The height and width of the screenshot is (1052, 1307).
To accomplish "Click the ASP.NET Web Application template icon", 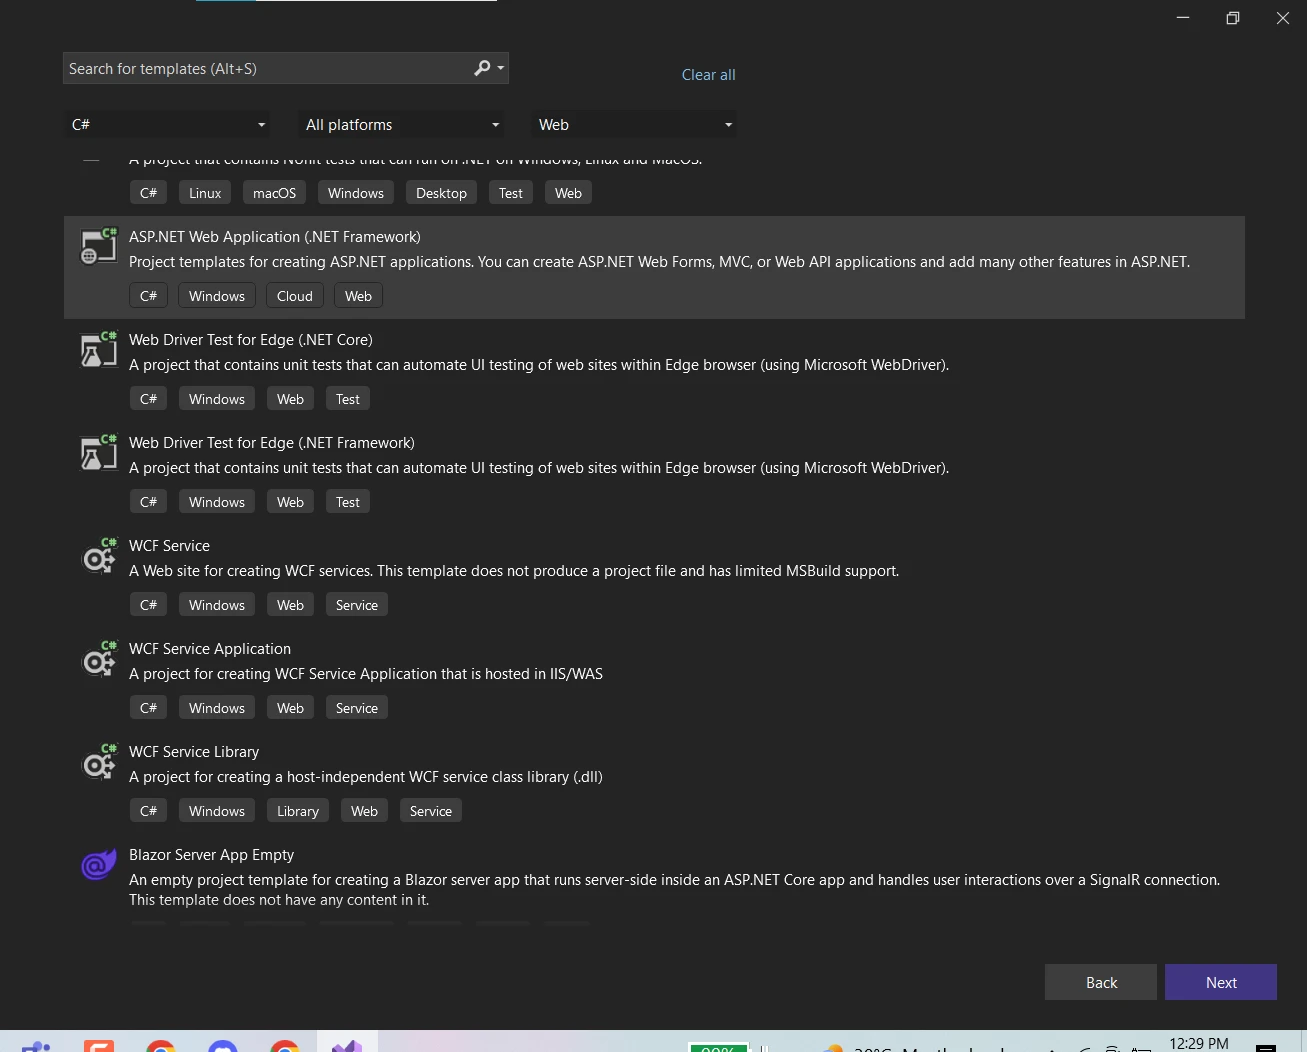I will coord(98,247).
